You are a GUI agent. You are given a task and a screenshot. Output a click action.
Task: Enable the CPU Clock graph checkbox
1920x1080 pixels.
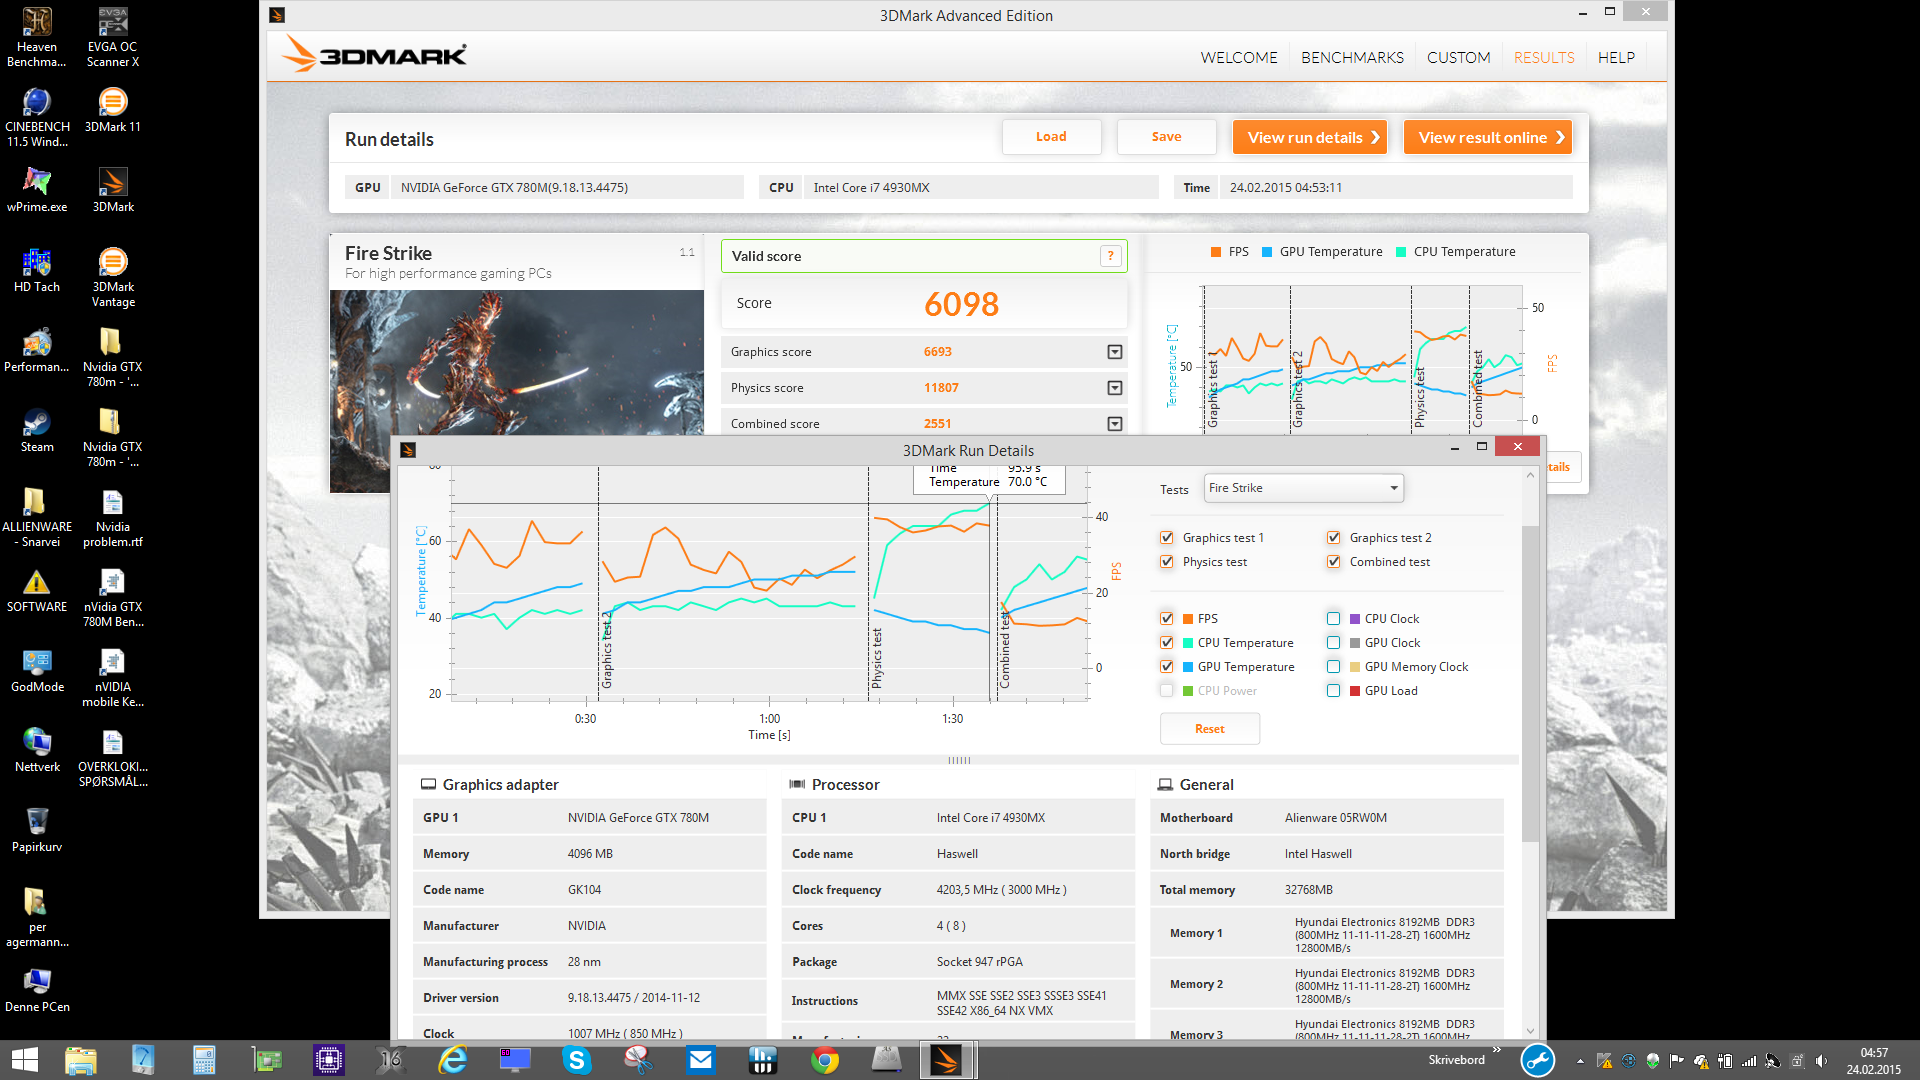pos(1333,619)
